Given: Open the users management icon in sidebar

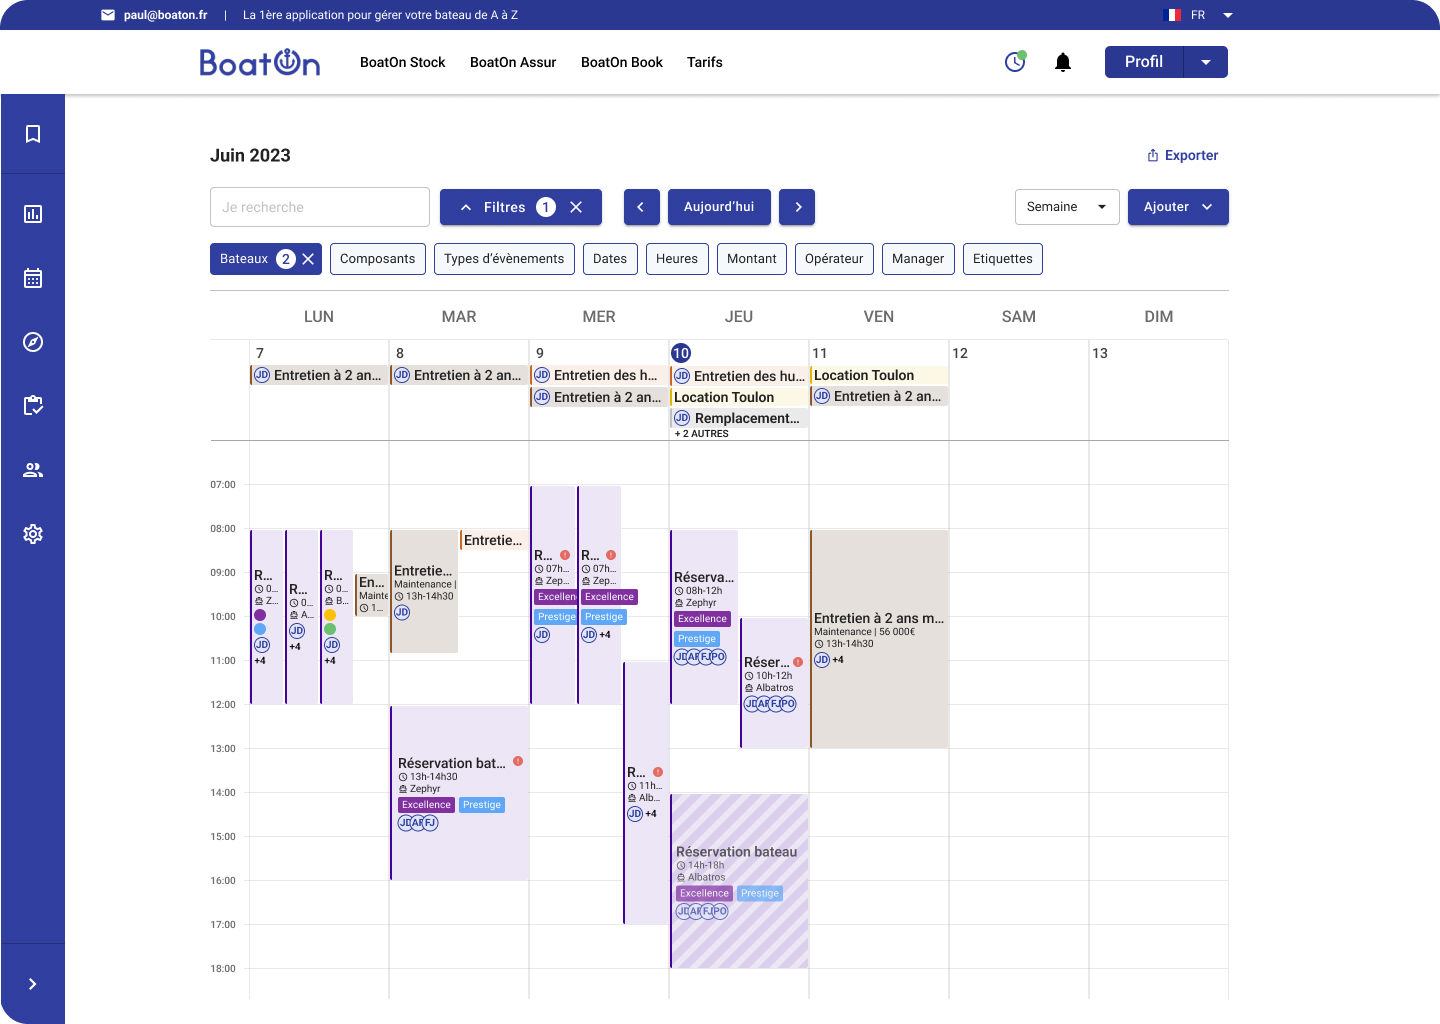Looking at the screenshot, I should (33, 469).
